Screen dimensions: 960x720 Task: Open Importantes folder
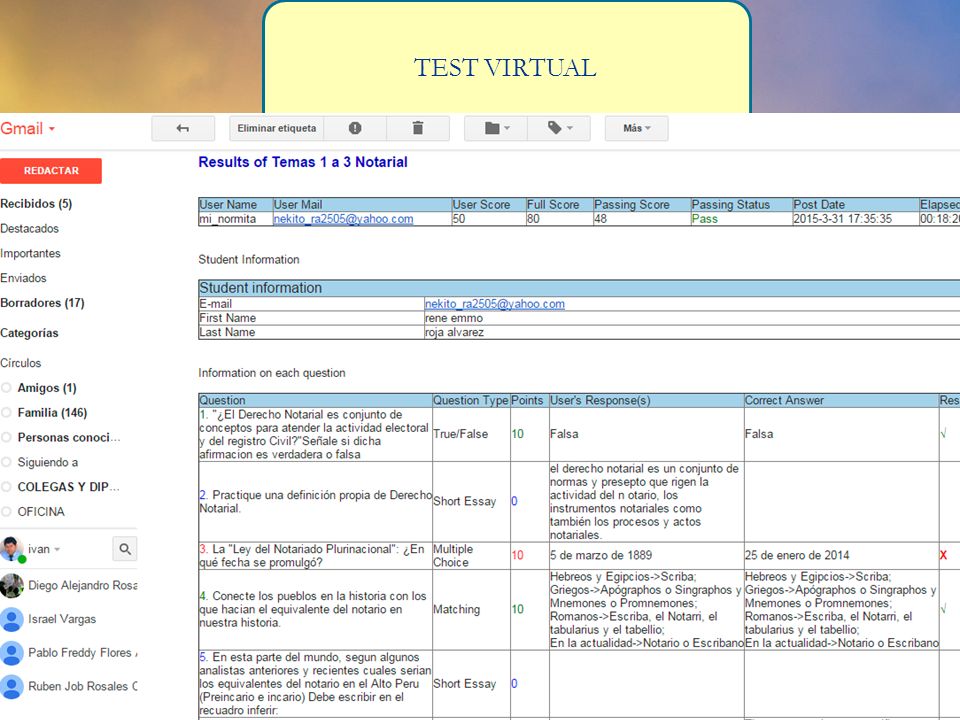31,253
